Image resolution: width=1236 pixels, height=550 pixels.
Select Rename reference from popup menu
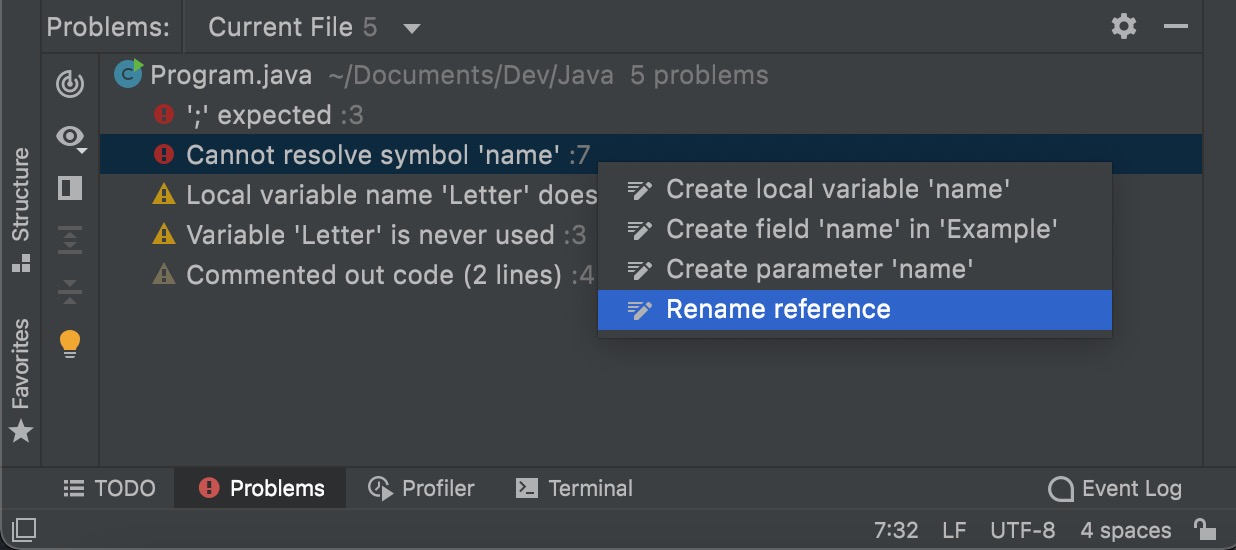click(778, 310)
